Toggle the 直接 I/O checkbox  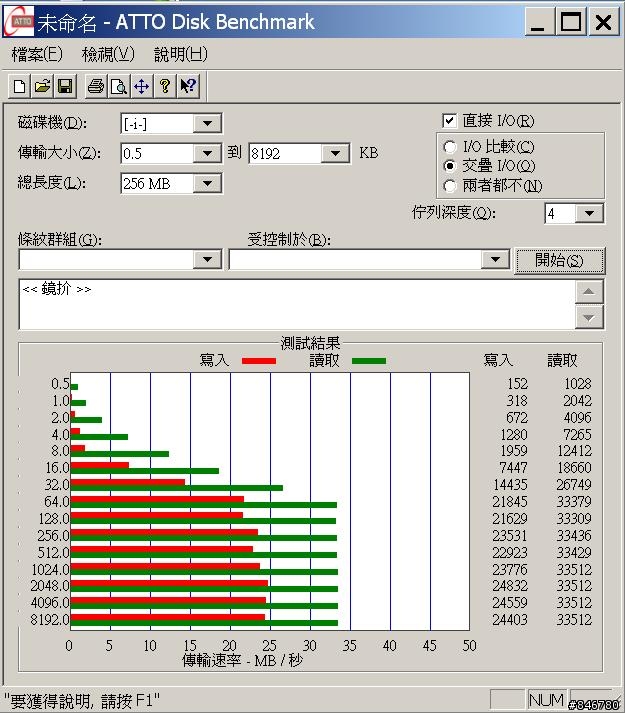(449, 121)
